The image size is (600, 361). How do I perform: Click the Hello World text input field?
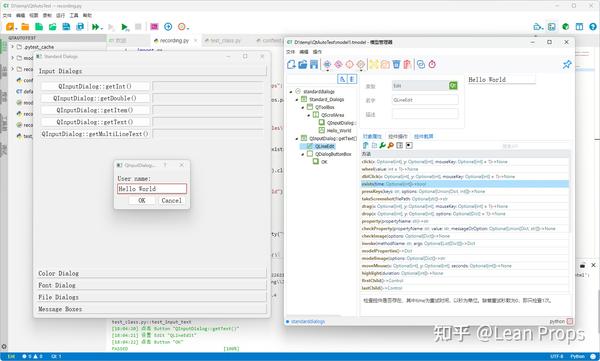tap(152, 189)
